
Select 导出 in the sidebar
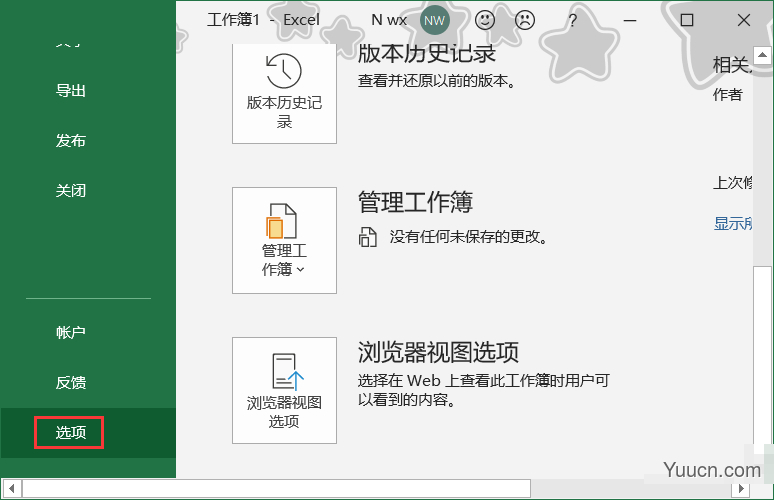71,91
